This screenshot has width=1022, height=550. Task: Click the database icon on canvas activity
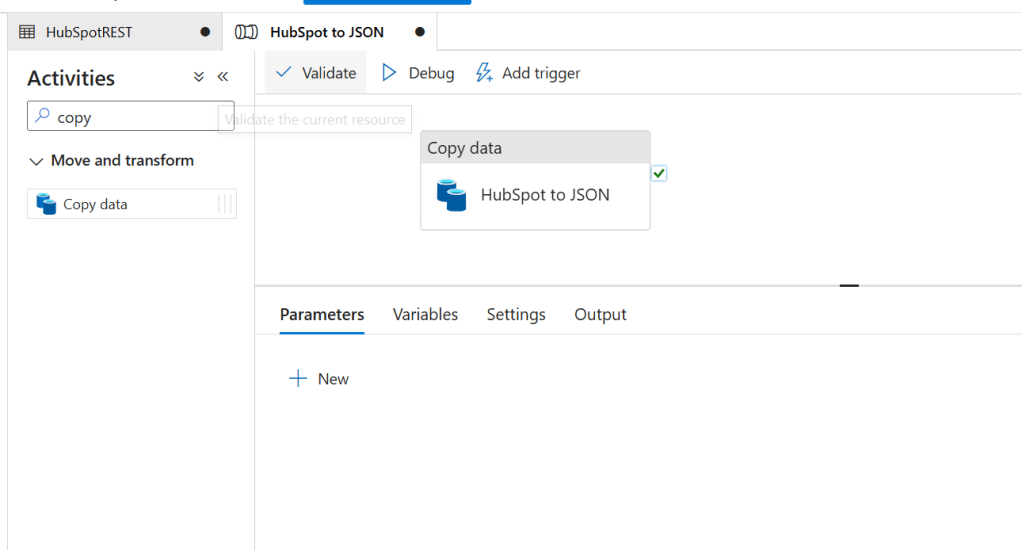(x=452, y=195)
